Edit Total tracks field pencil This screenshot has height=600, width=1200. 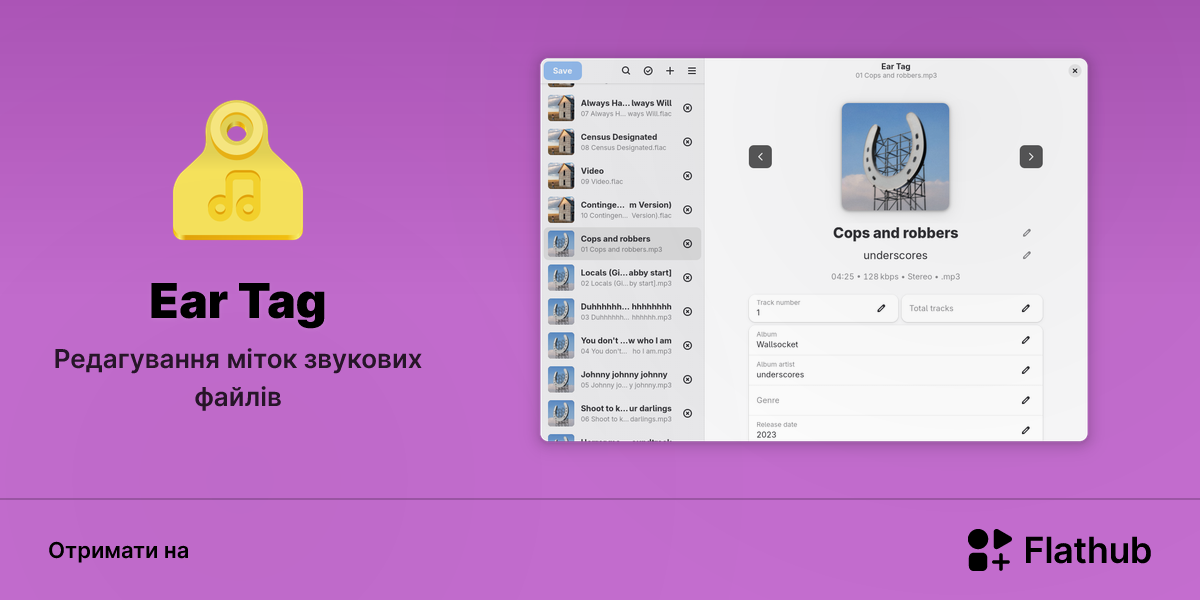point(1025,308)
